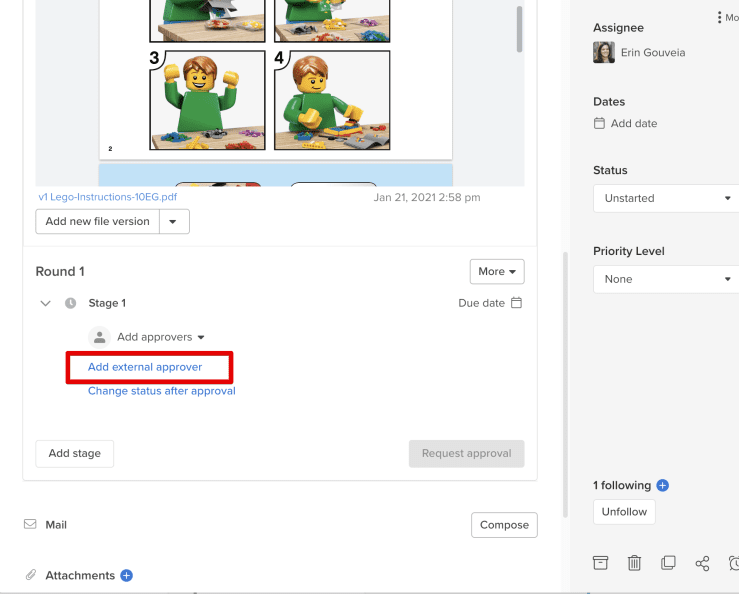The height and width of the screenshot is (594, 739).
Task: Click the share icon
Action: click(x=702, y=563)
